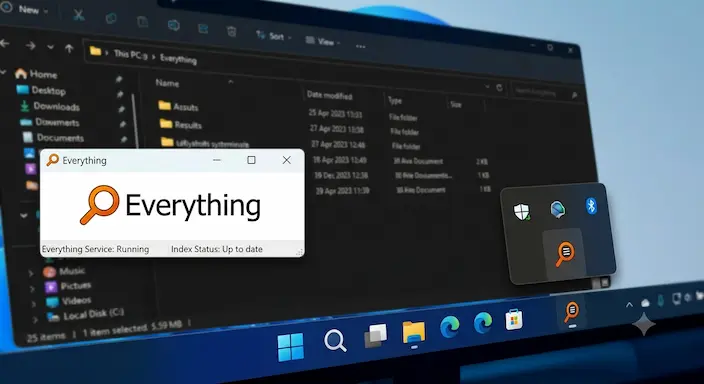
Task: Click the date cell '19 Dec 2023 12:36'
Action: [x=341, y=175]
